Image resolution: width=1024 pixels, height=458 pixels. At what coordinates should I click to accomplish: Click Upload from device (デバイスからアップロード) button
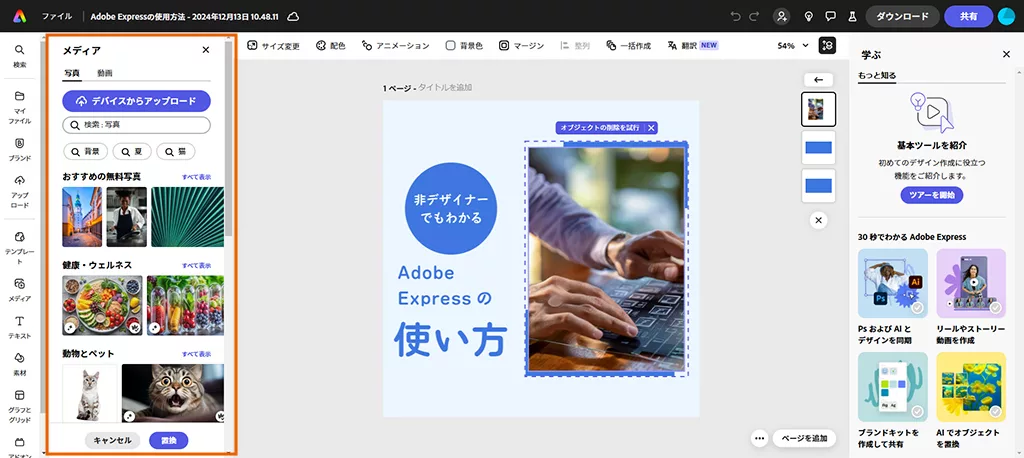pos(136,101)
